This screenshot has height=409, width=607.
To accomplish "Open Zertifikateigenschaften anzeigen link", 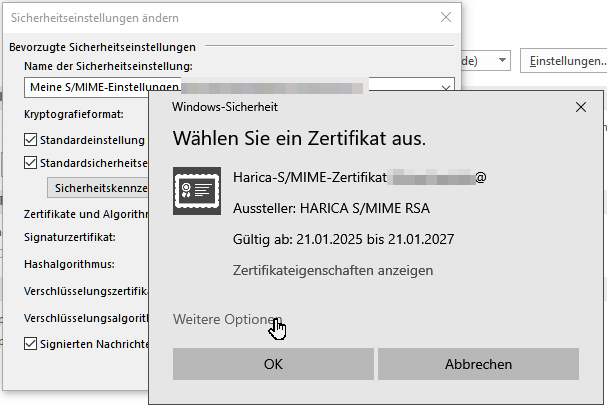I will 333,270.
